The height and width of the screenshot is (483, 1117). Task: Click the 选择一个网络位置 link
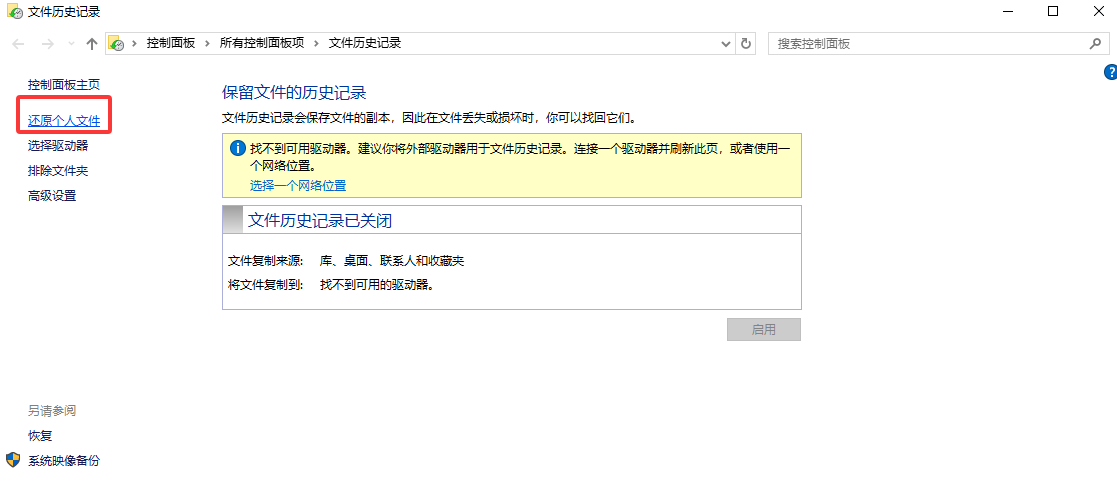pos(298,186)
